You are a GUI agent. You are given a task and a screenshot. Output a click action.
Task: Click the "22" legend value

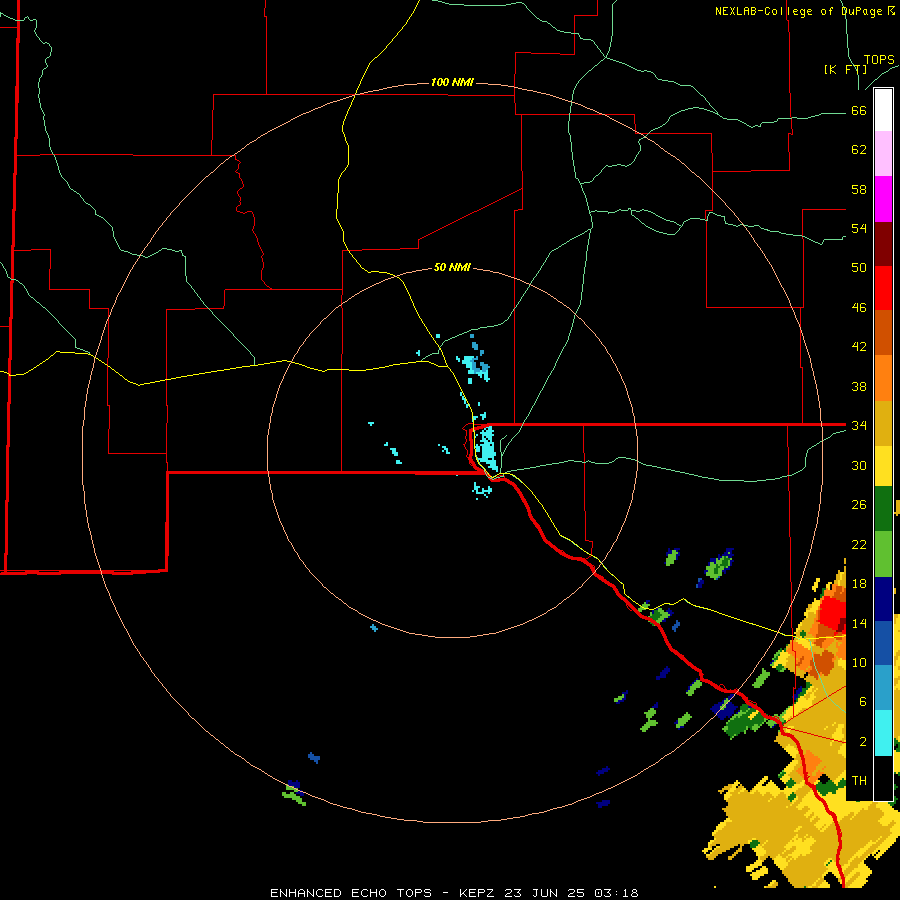(859, 544)
